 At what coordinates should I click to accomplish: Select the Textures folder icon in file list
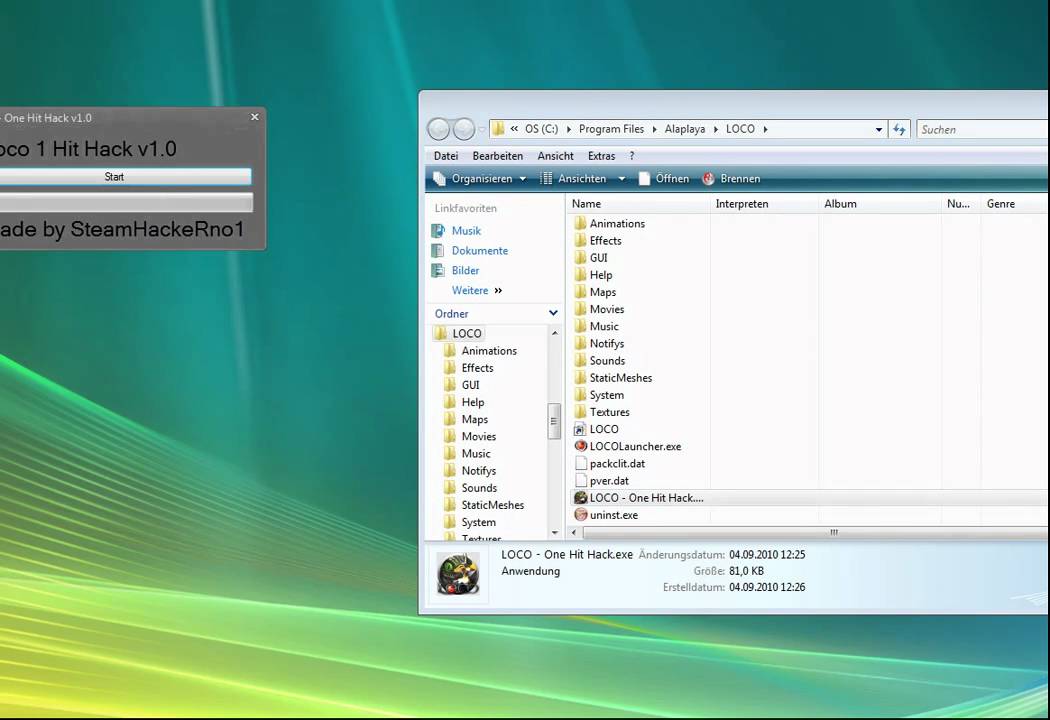[581, 412]
